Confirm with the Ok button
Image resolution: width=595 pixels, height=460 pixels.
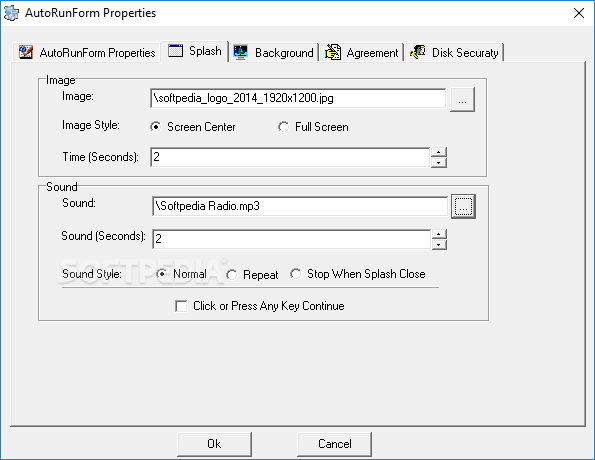point(214,444)
